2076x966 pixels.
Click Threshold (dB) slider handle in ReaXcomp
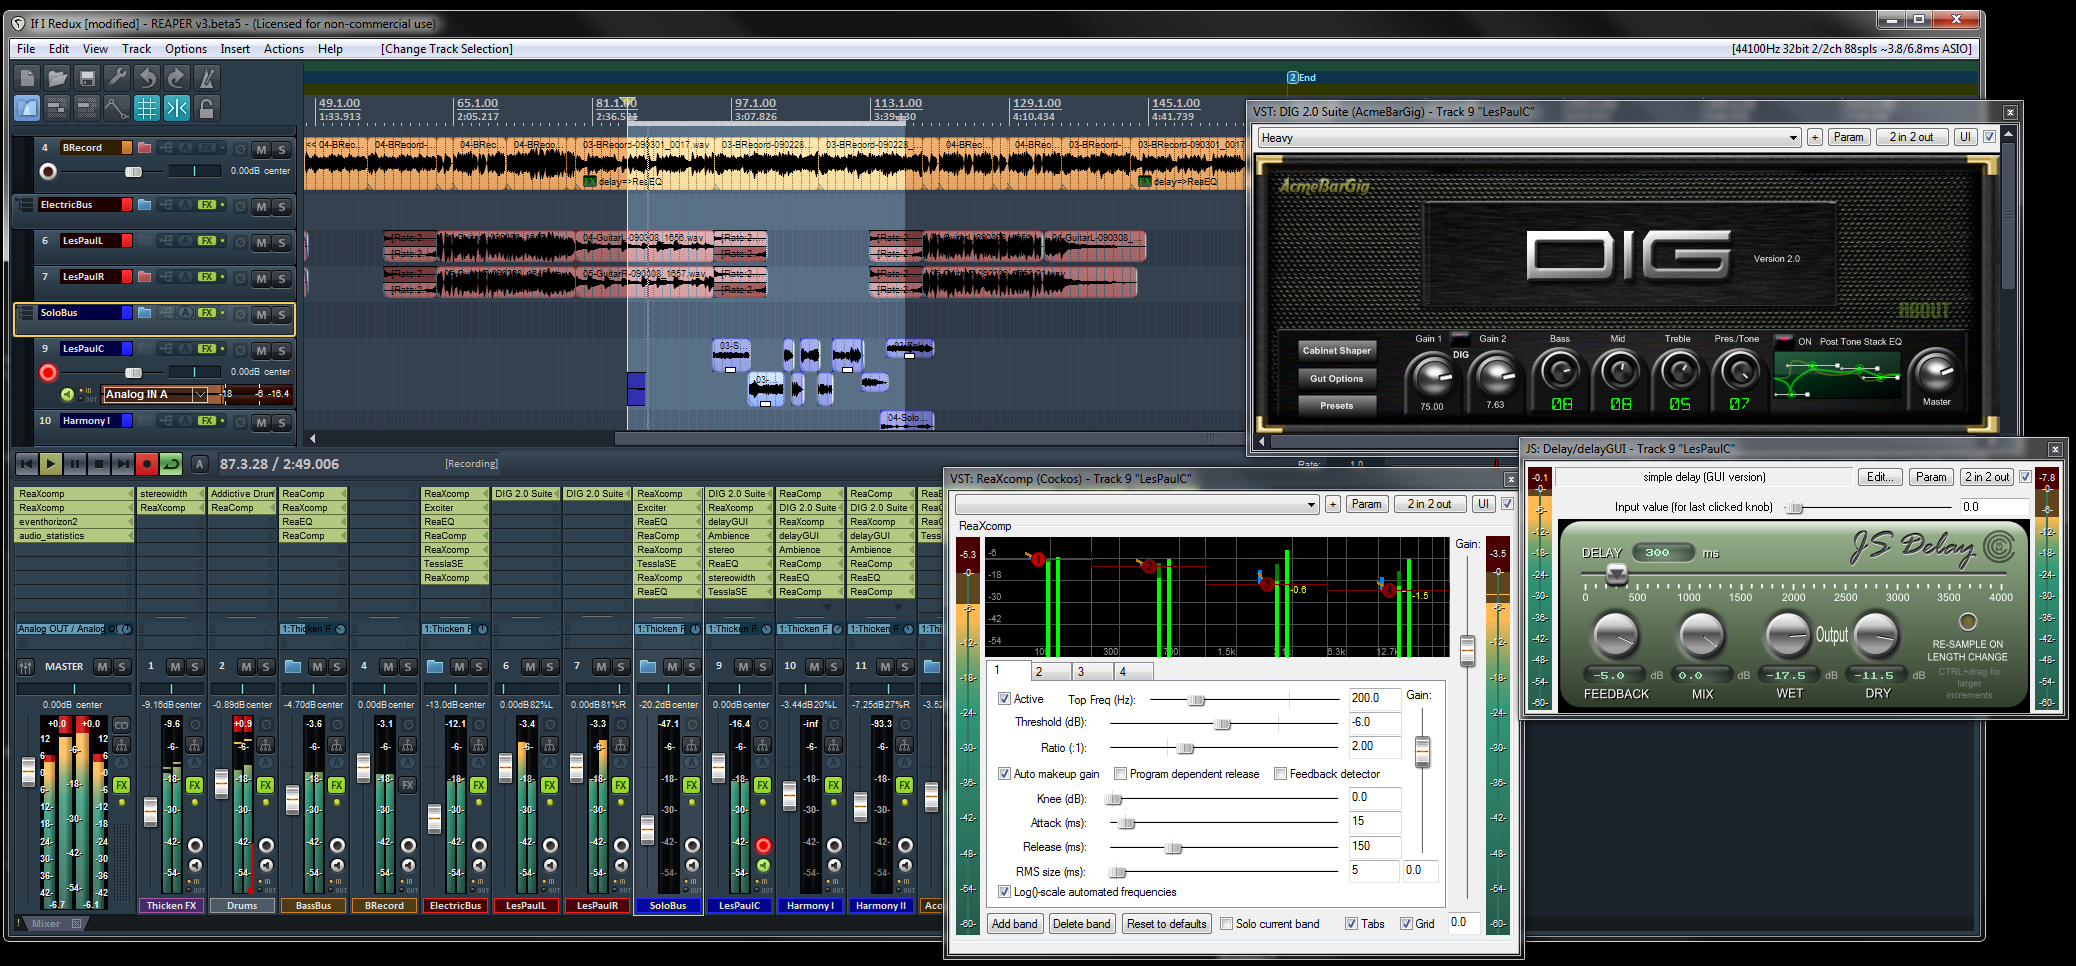click(1222, 724)
